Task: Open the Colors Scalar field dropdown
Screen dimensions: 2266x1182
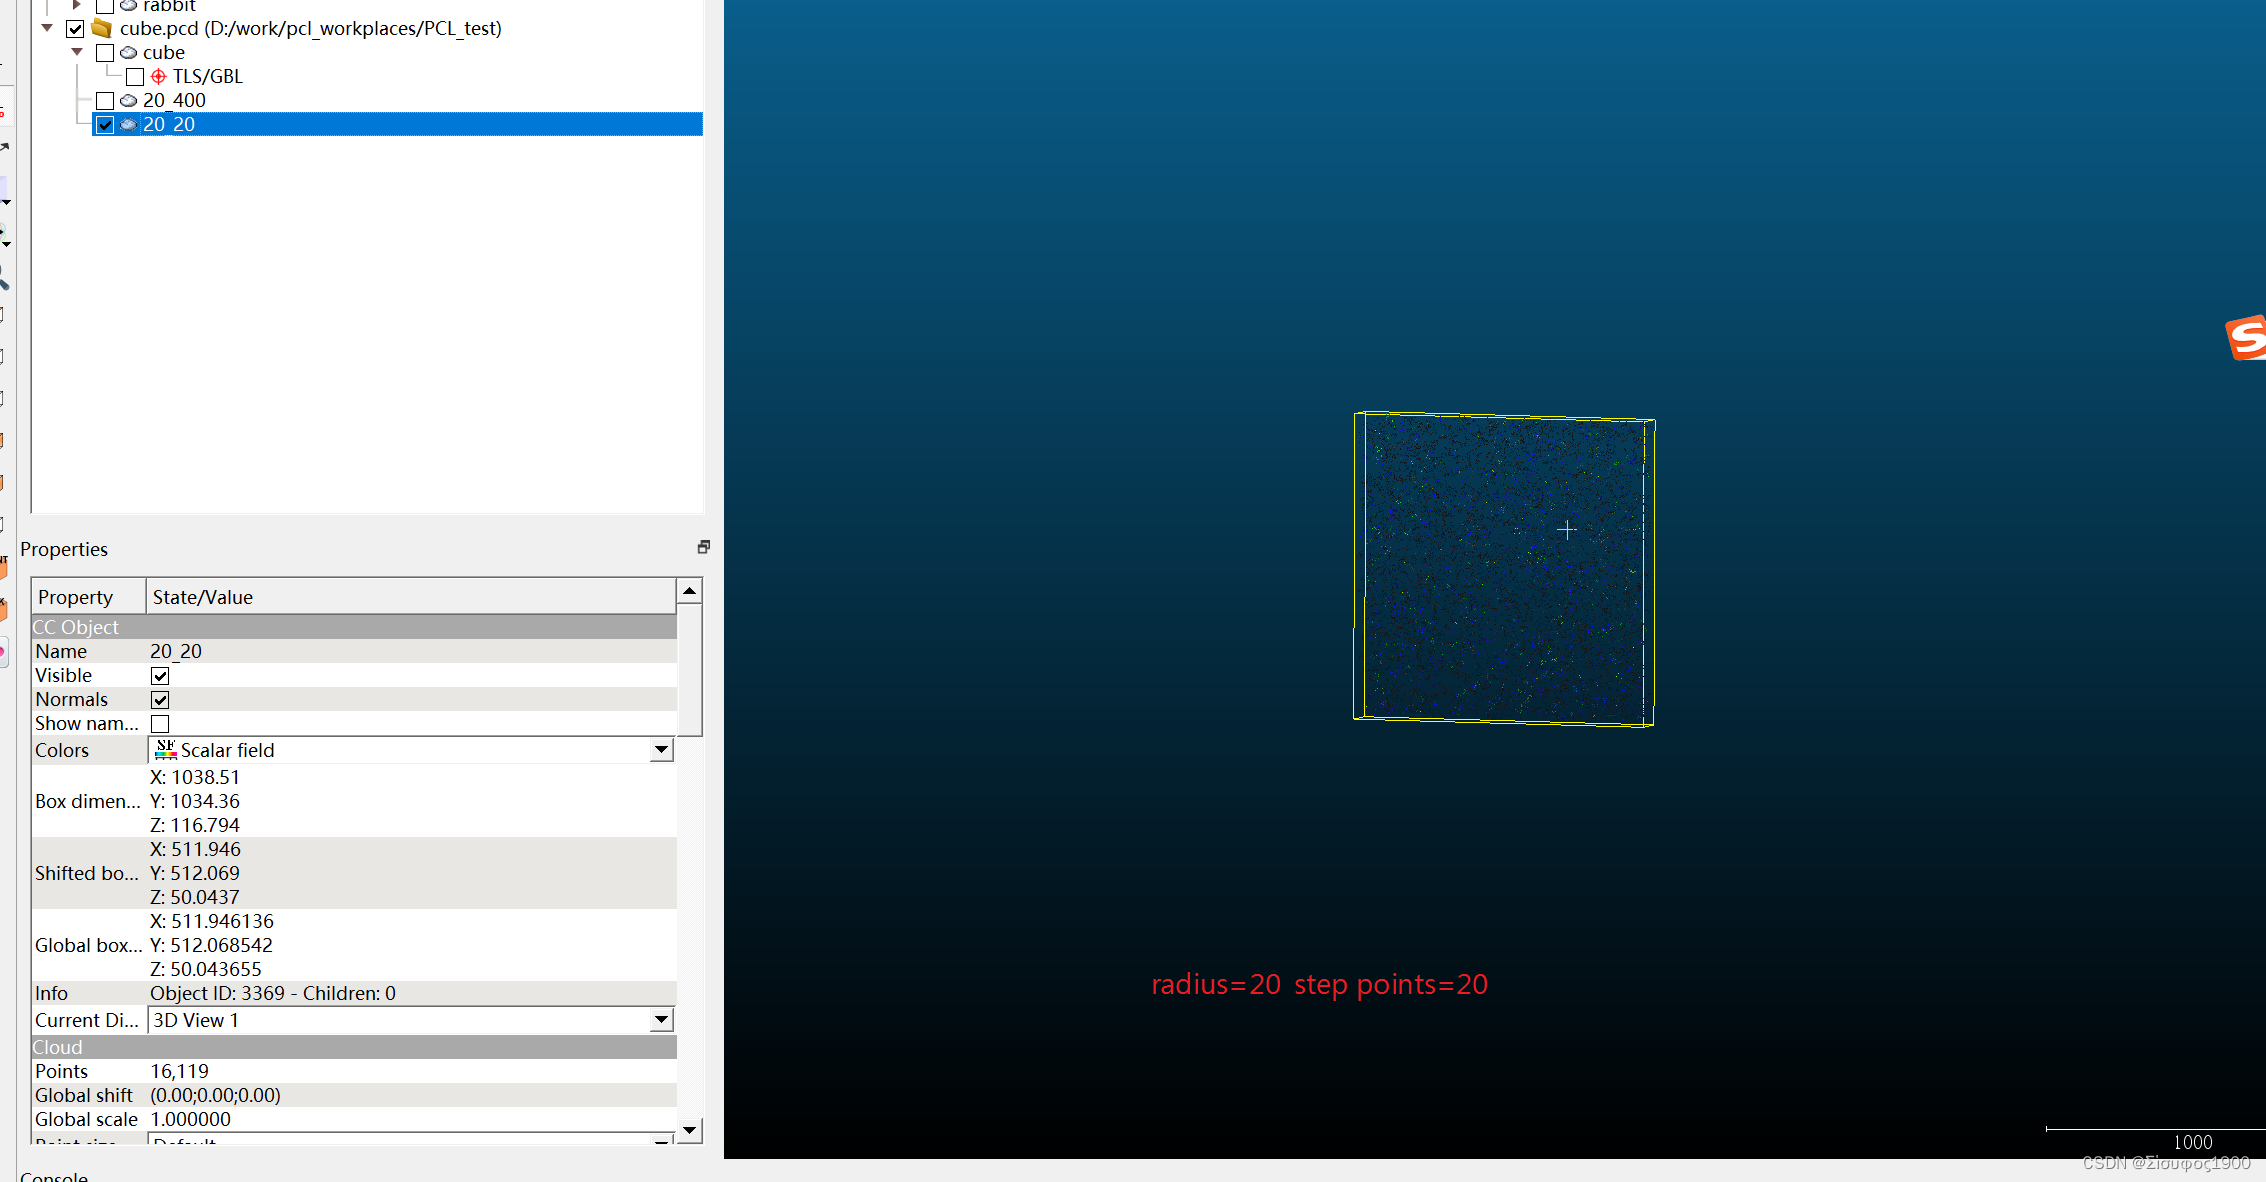Action: click(x=661, y=750)
